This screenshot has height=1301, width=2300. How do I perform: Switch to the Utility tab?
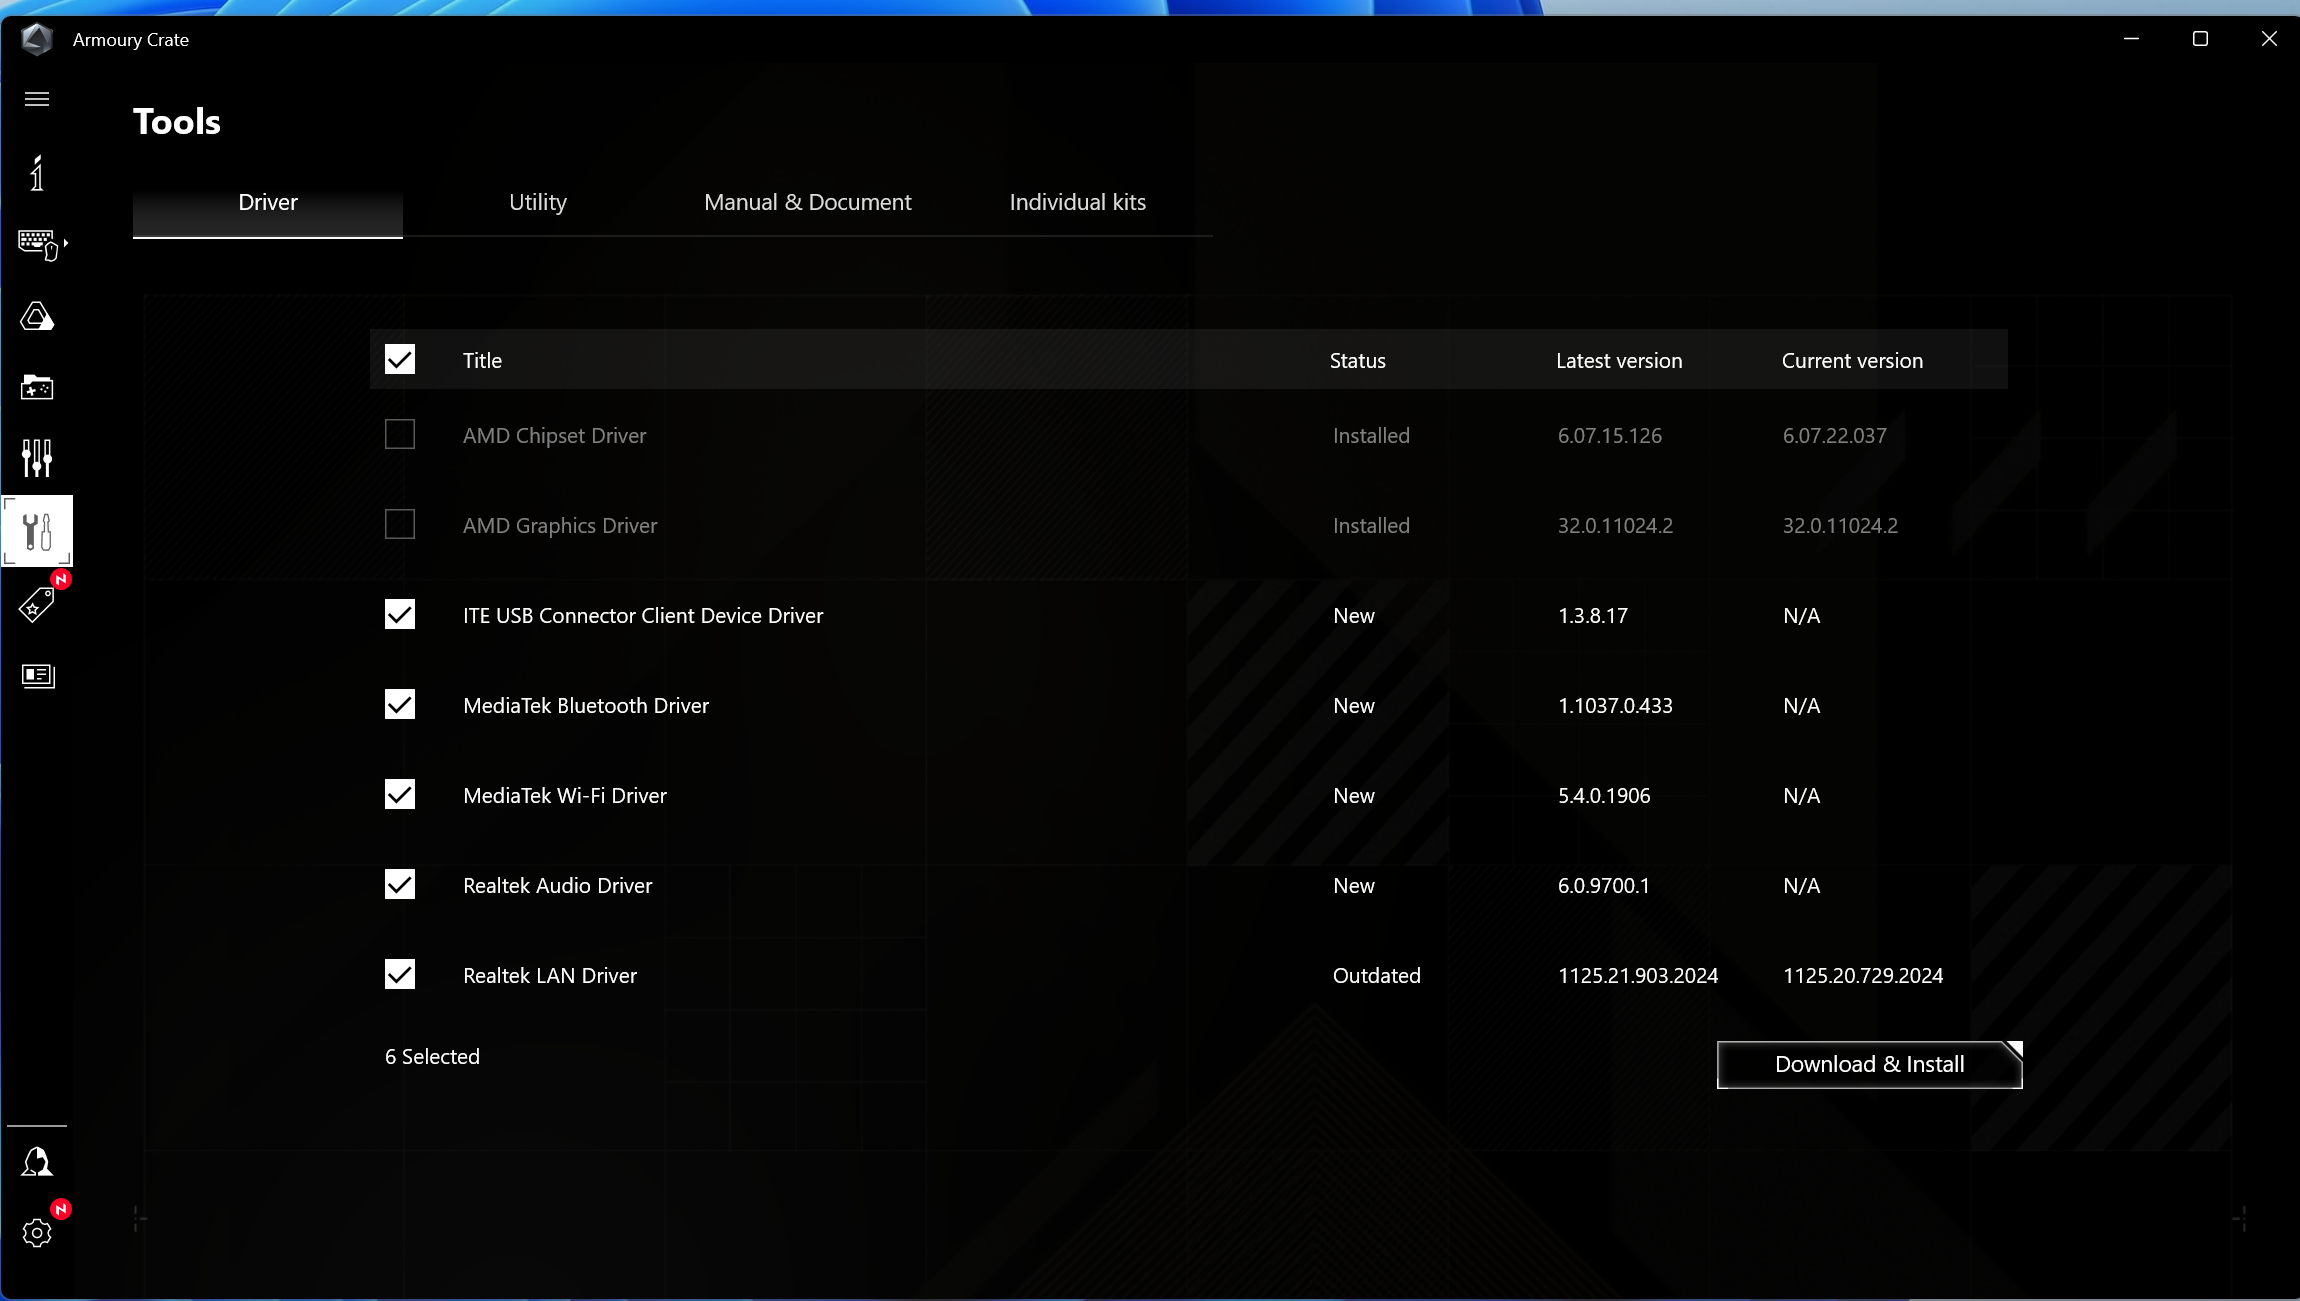[537, 203]
